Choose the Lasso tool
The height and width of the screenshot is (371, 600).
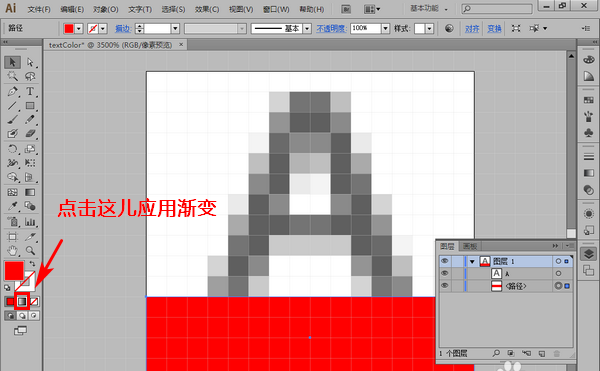pos(30,76)
